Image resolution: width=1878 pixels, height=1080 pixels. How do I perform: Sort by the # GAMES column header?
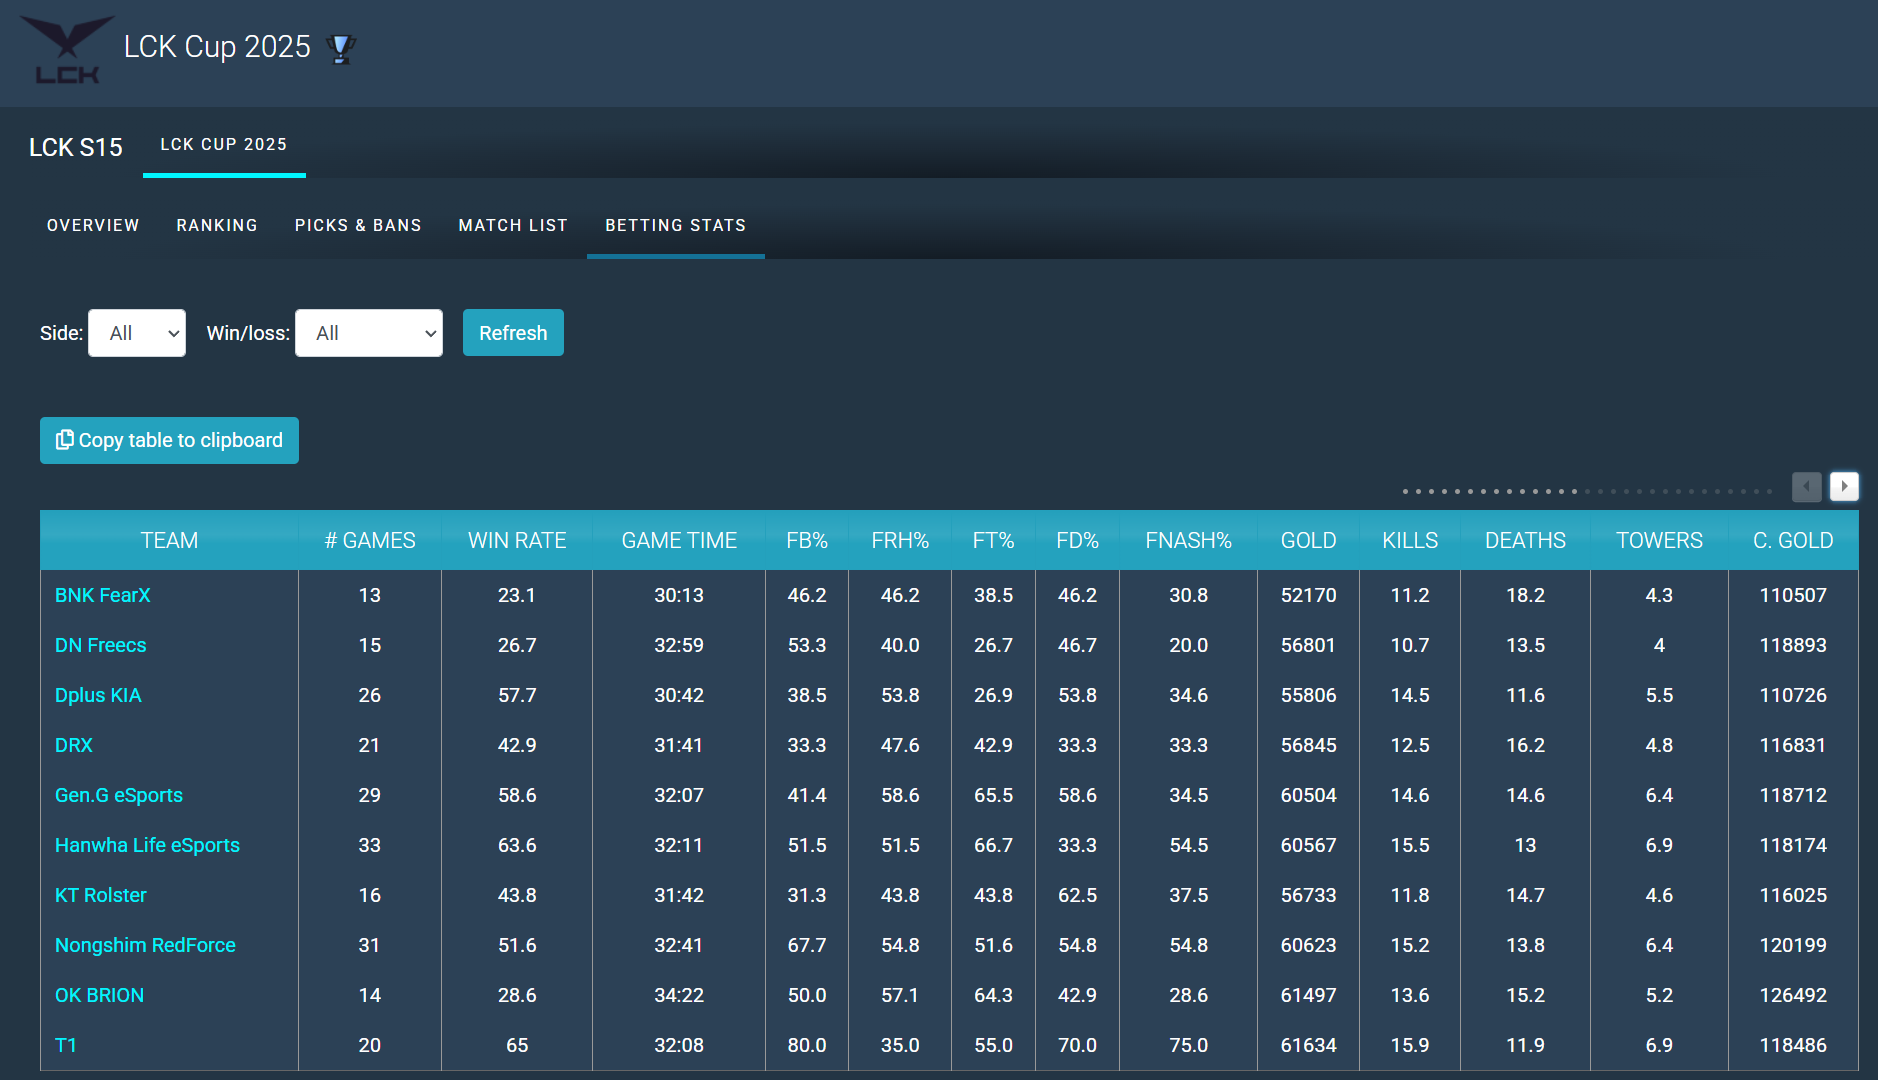pos(370,540)
